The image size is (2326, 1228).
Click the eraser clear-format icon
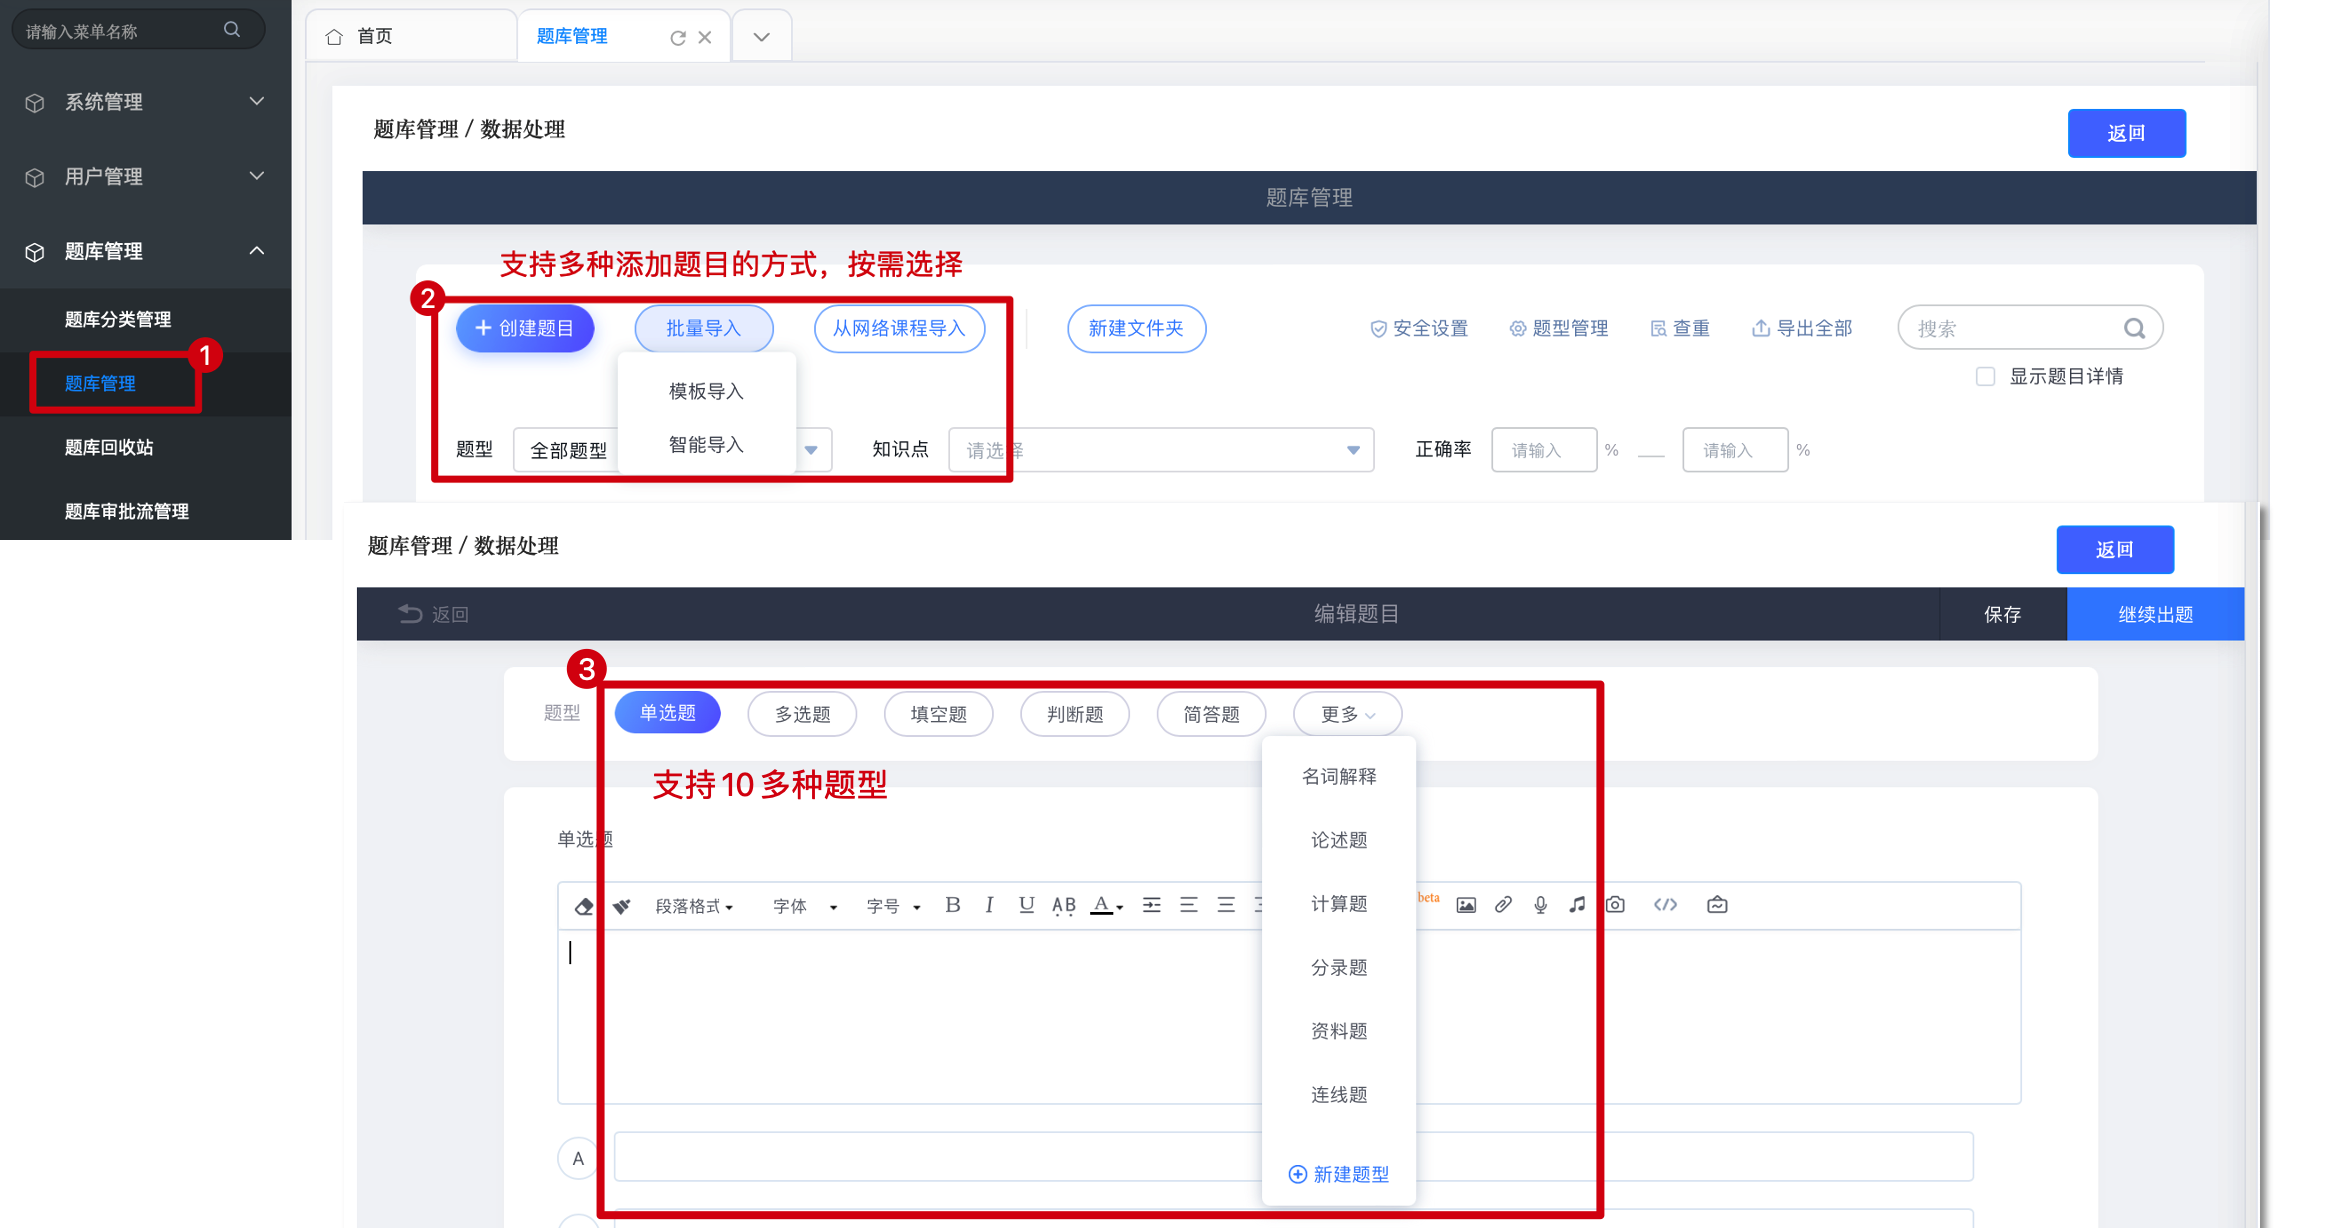(x=584, y=906)
